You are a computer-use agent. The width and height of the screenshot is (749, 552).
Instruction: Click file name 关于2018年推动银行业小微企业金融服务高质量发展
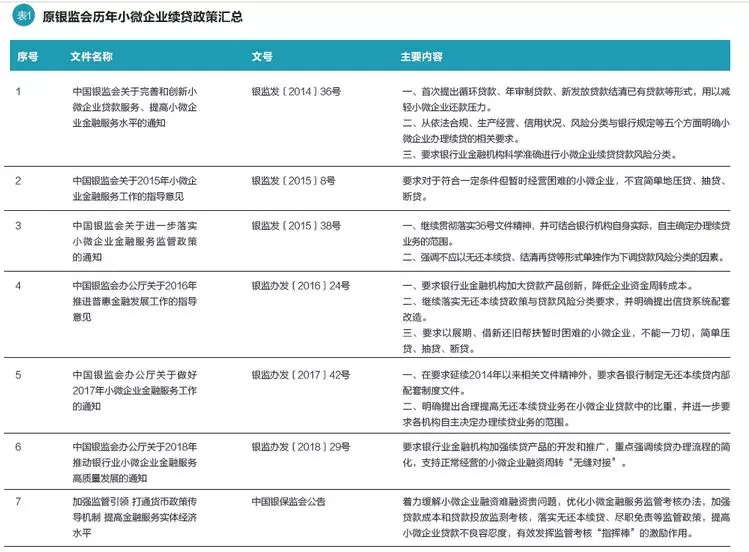tap(135, 463)
